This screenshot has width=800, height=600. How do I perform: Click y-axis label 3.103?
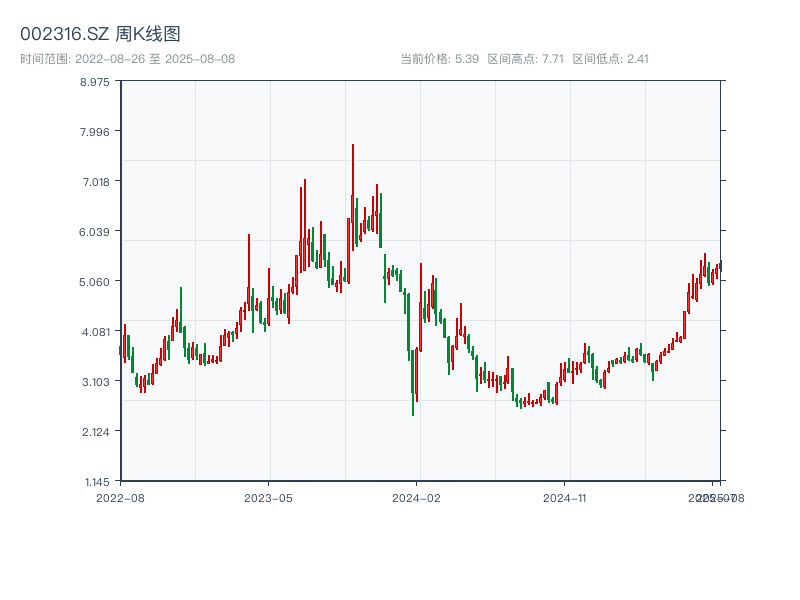96,382
